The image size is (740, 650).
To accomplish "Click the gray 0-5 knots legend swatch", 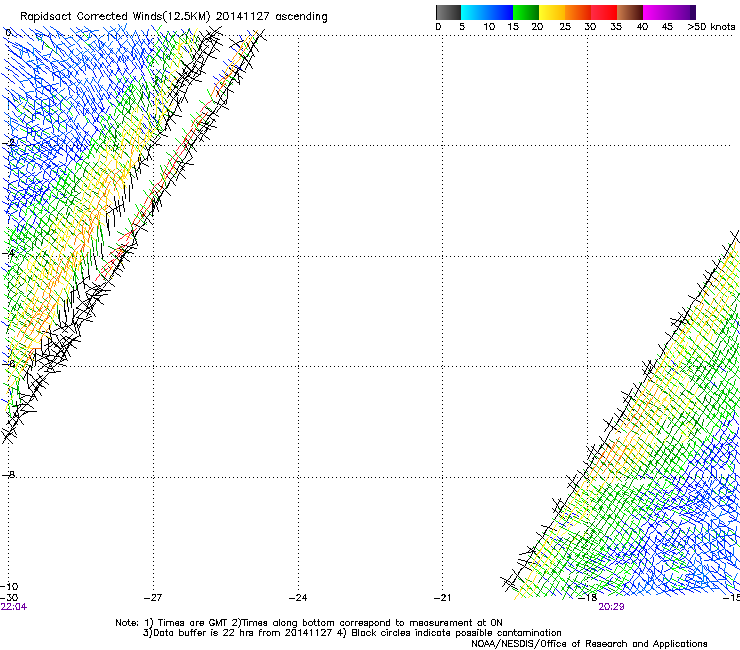I will click(x=448, y=12).
